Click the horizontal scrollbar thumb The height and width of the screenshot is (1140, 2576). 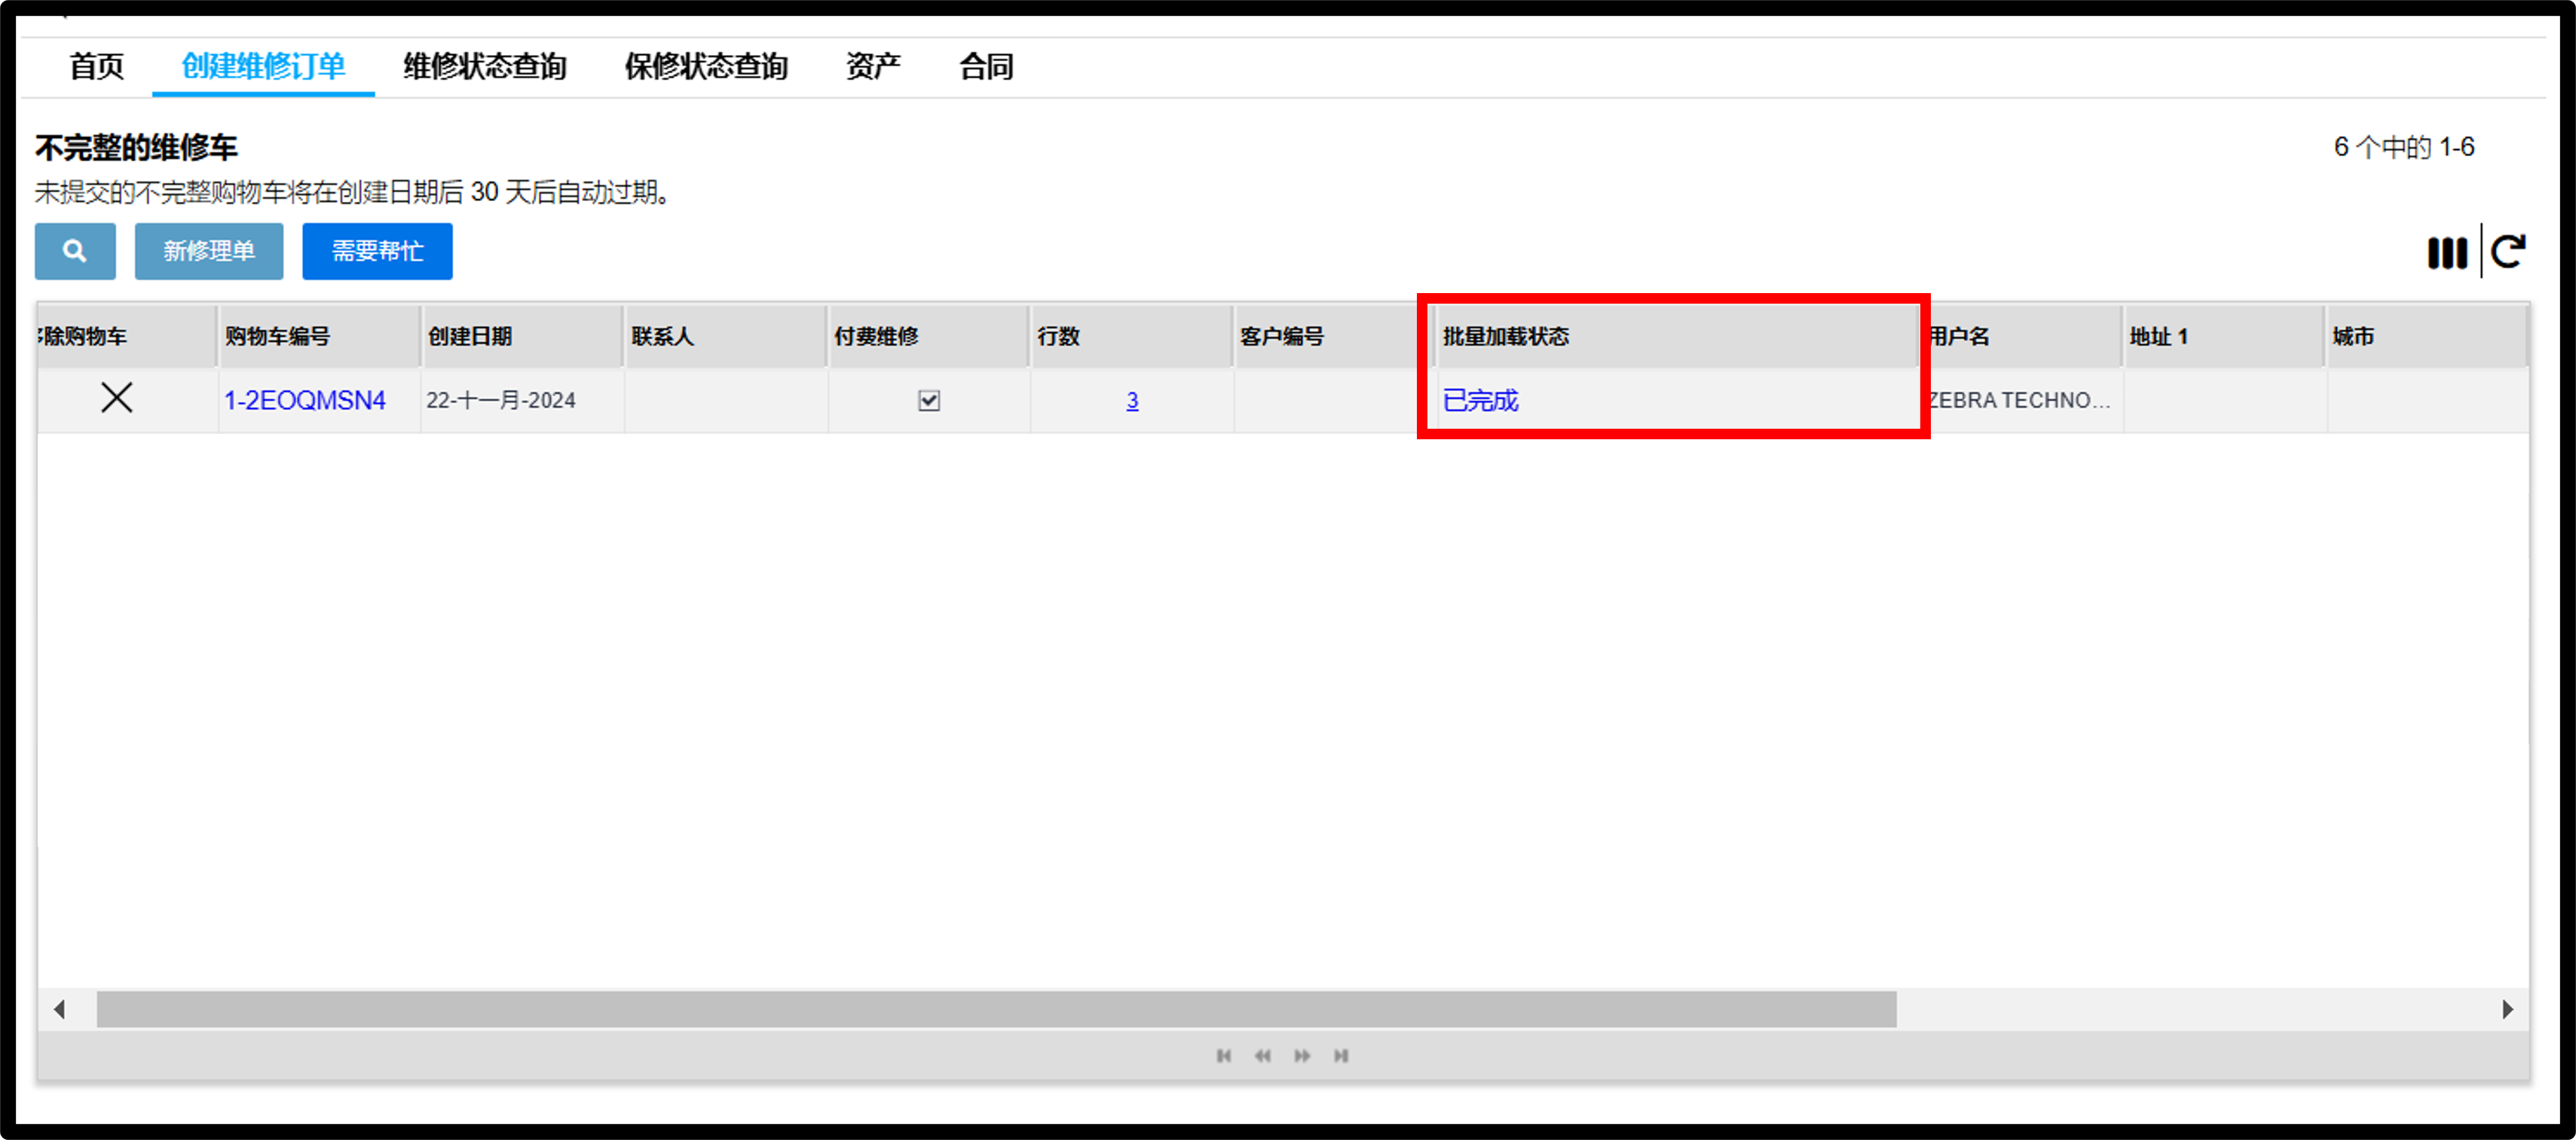point(996,1009)
